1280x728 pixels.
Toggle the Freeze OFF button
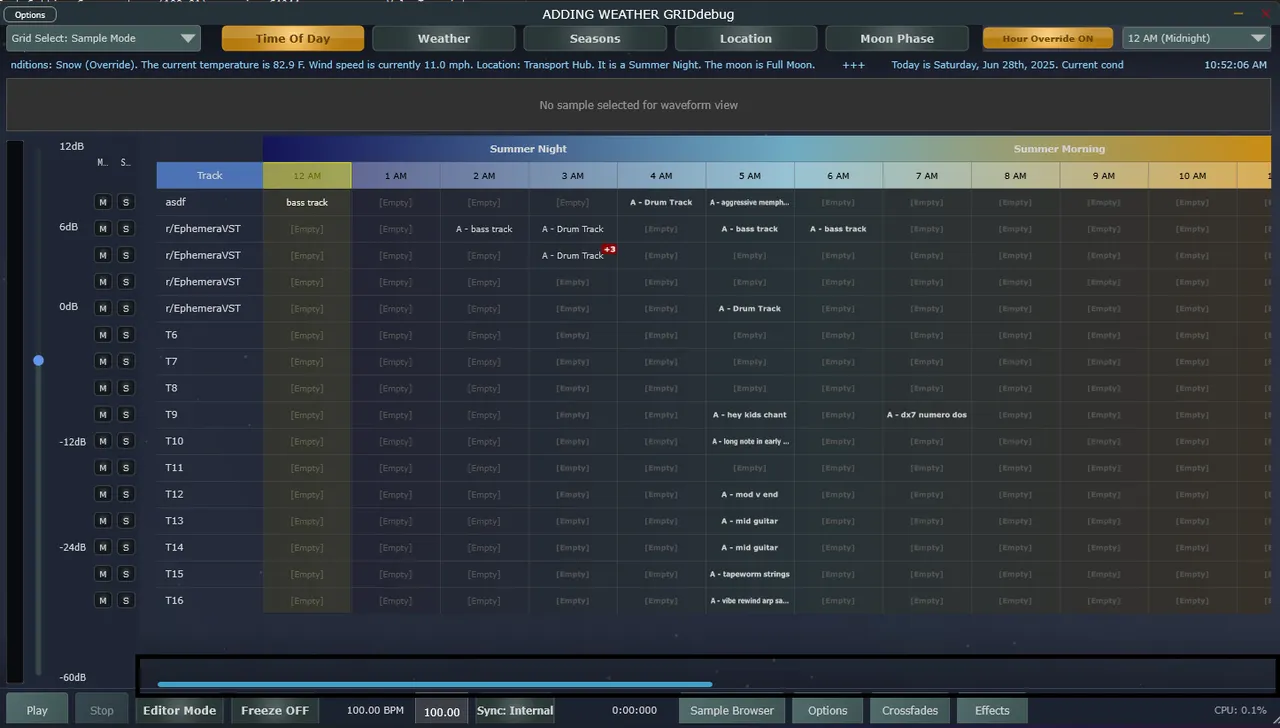pyautogui.click(x=275, y=711)
